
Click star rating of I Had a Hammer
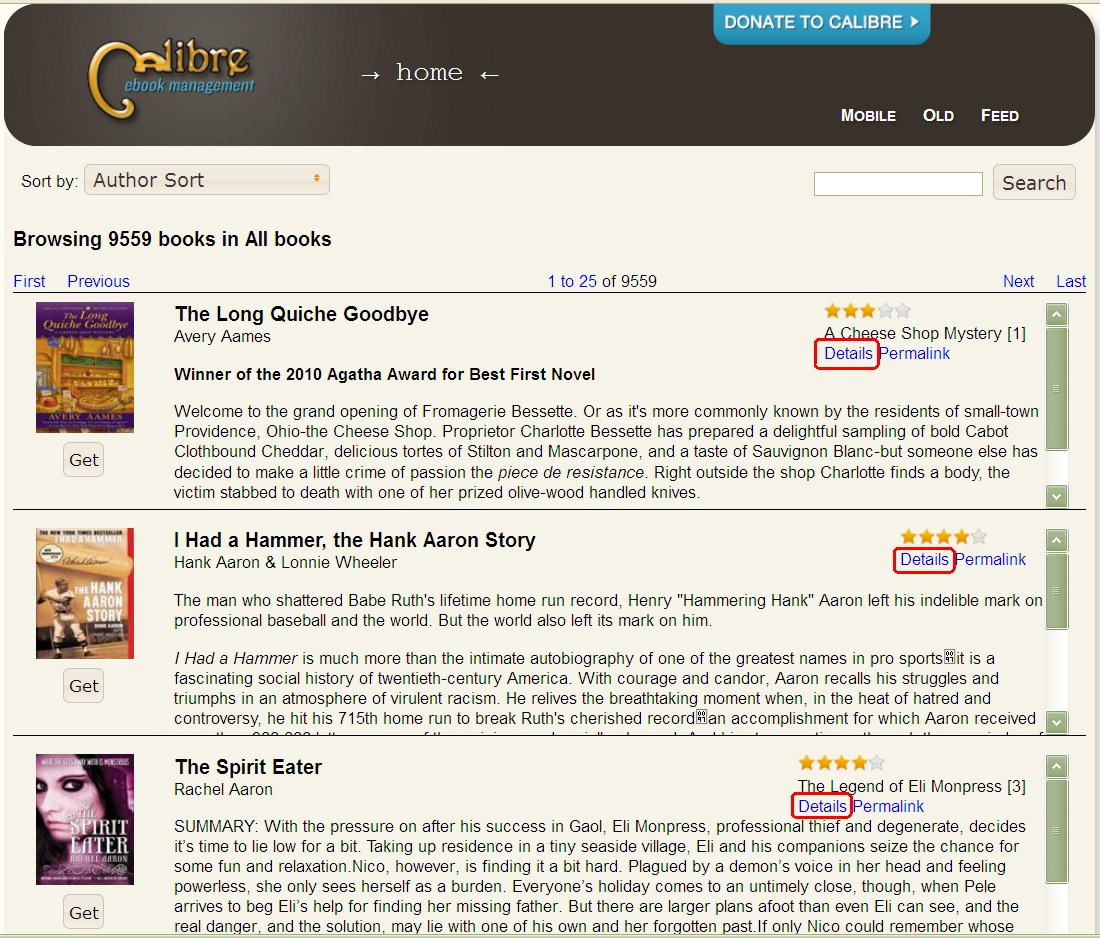tap(944, 537)
